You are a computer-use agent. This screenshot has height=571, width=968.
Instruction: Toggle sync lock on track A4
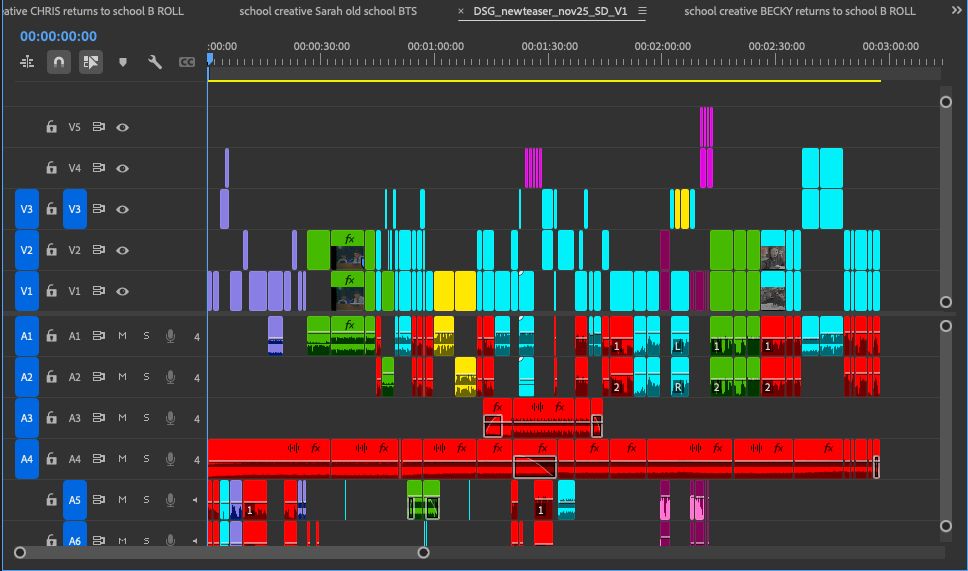point(98,458)
